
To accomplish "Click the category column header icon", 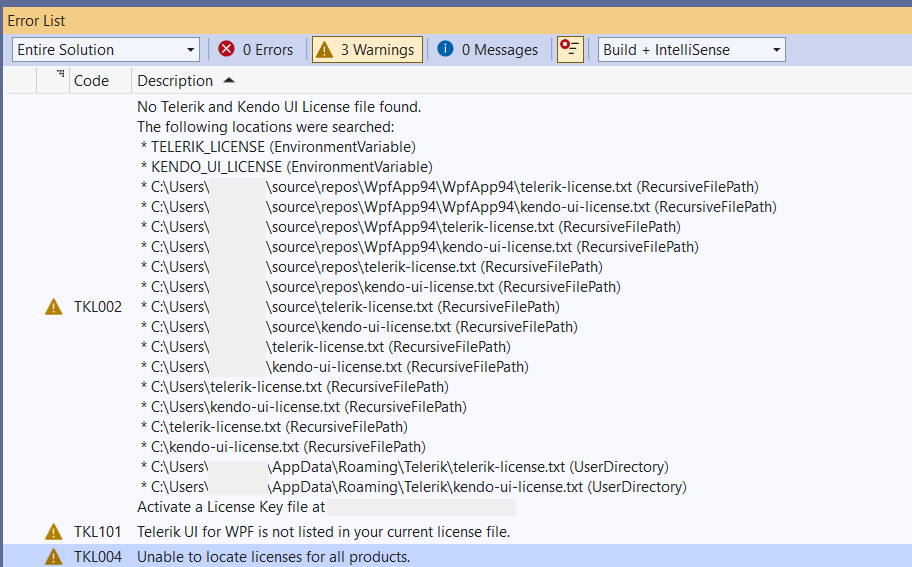I will (x=60, y=74).
